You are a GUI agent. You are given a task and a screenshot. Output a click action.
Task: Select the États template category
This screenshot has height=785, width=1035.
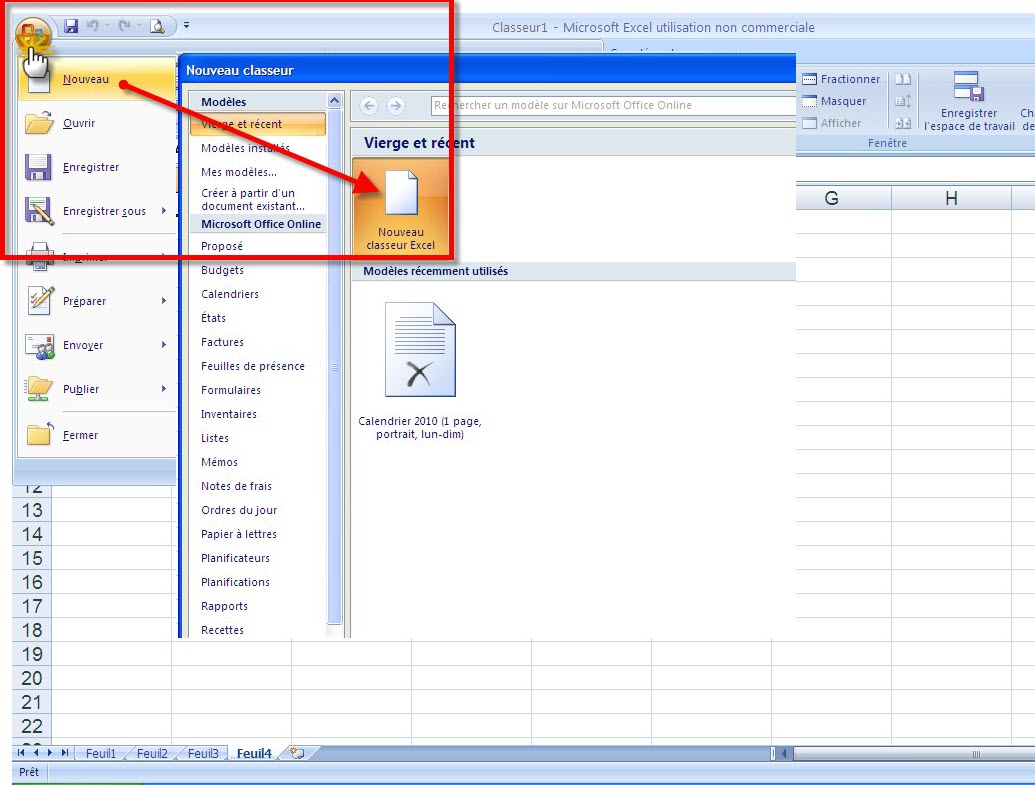(213, 318)
